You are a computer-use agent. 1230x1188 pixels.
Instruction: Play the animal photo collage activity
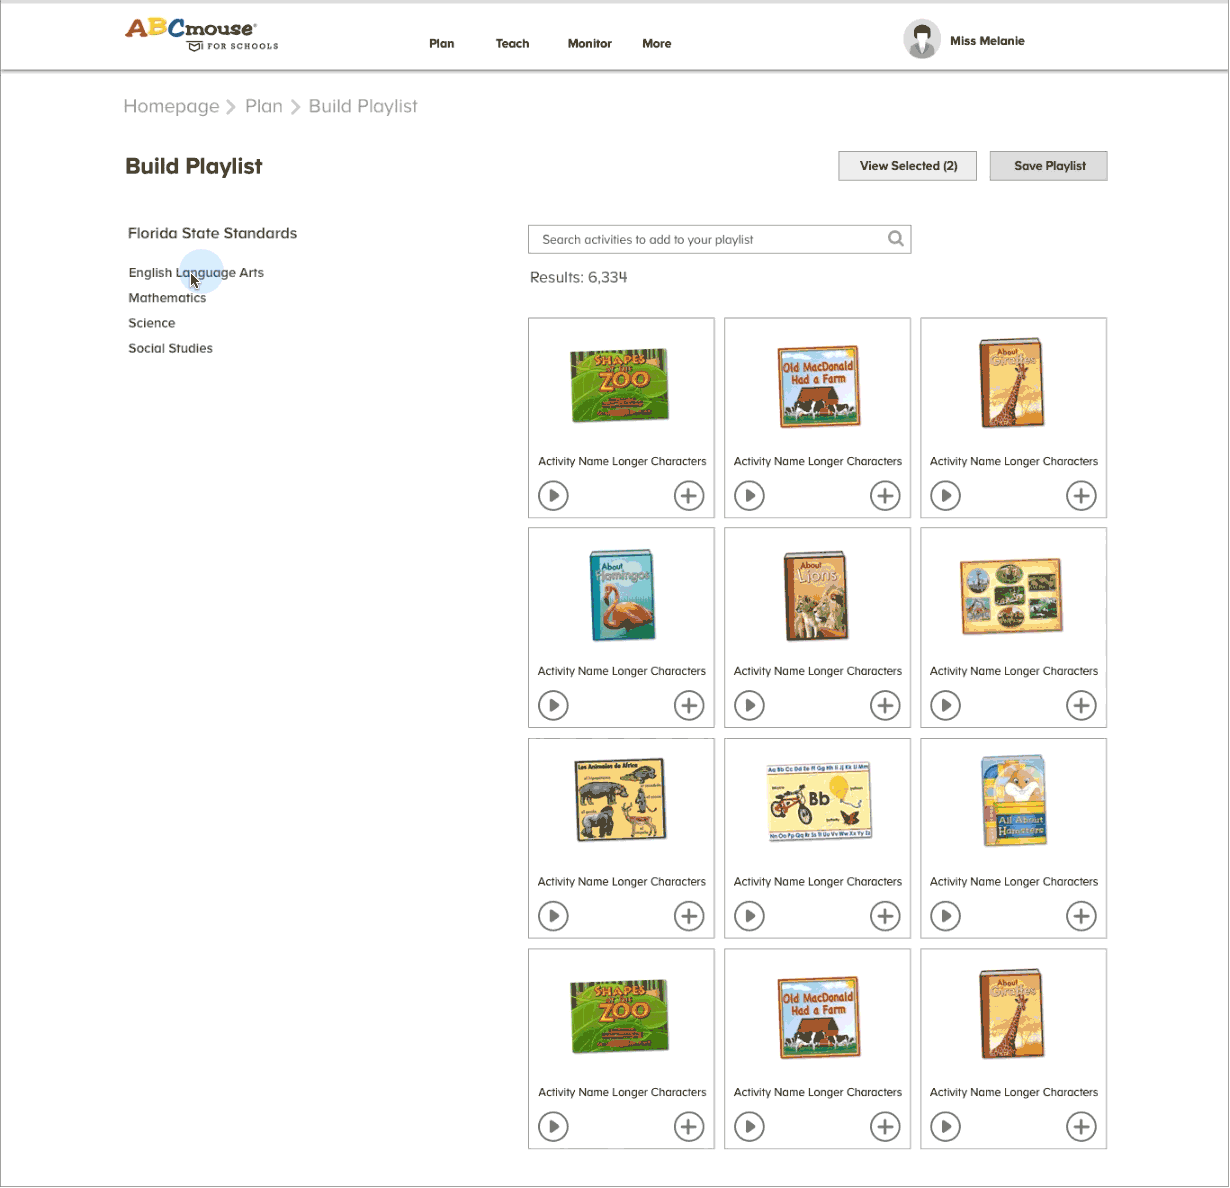[945, 706]
